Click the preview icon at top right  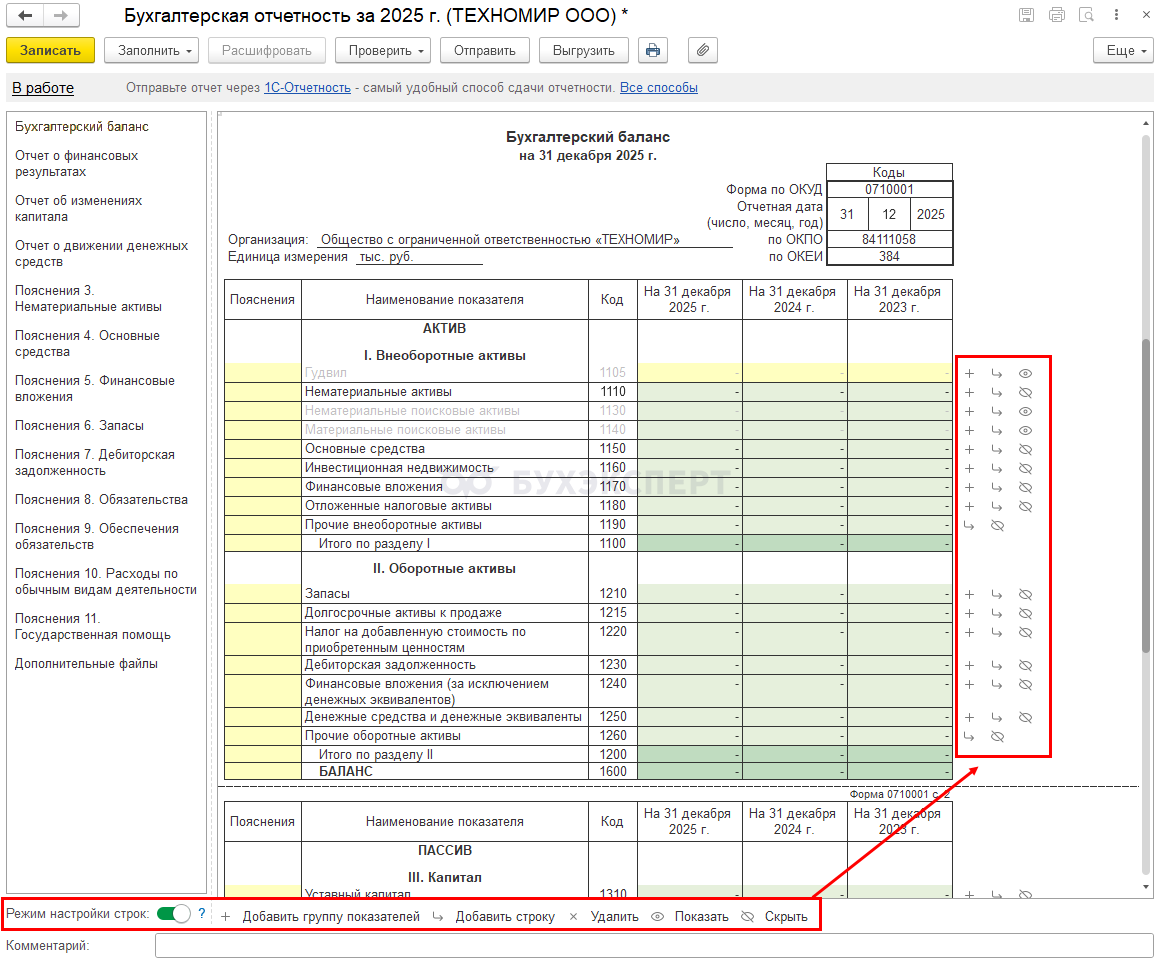click(x=1086, y=15)
